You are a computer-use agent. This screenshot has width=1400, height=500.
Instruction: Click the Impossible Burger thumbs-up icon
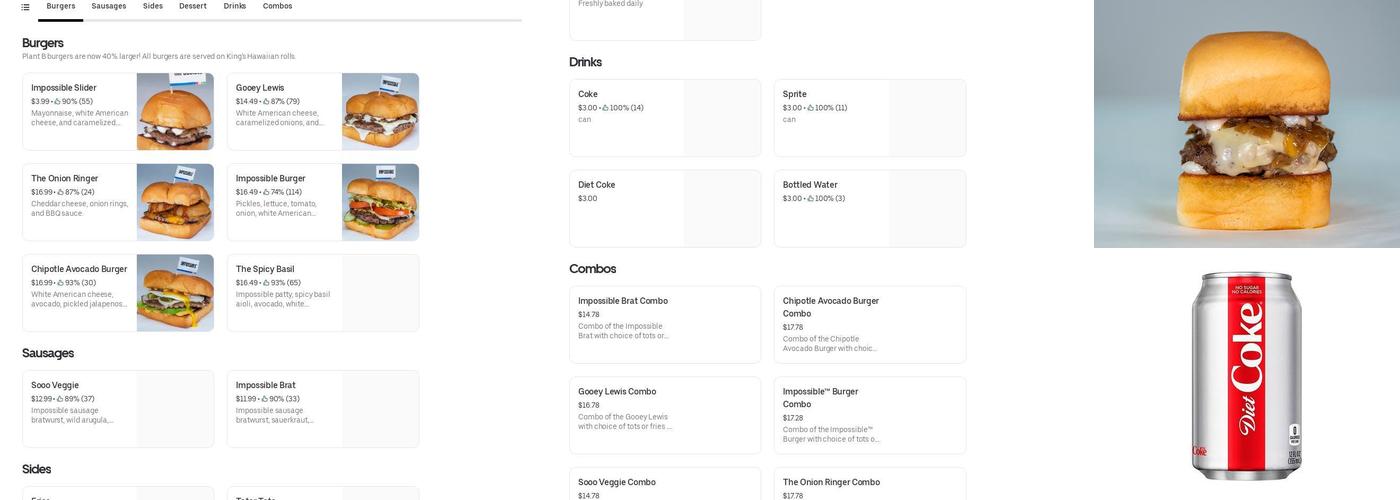(x=267, y=192)
